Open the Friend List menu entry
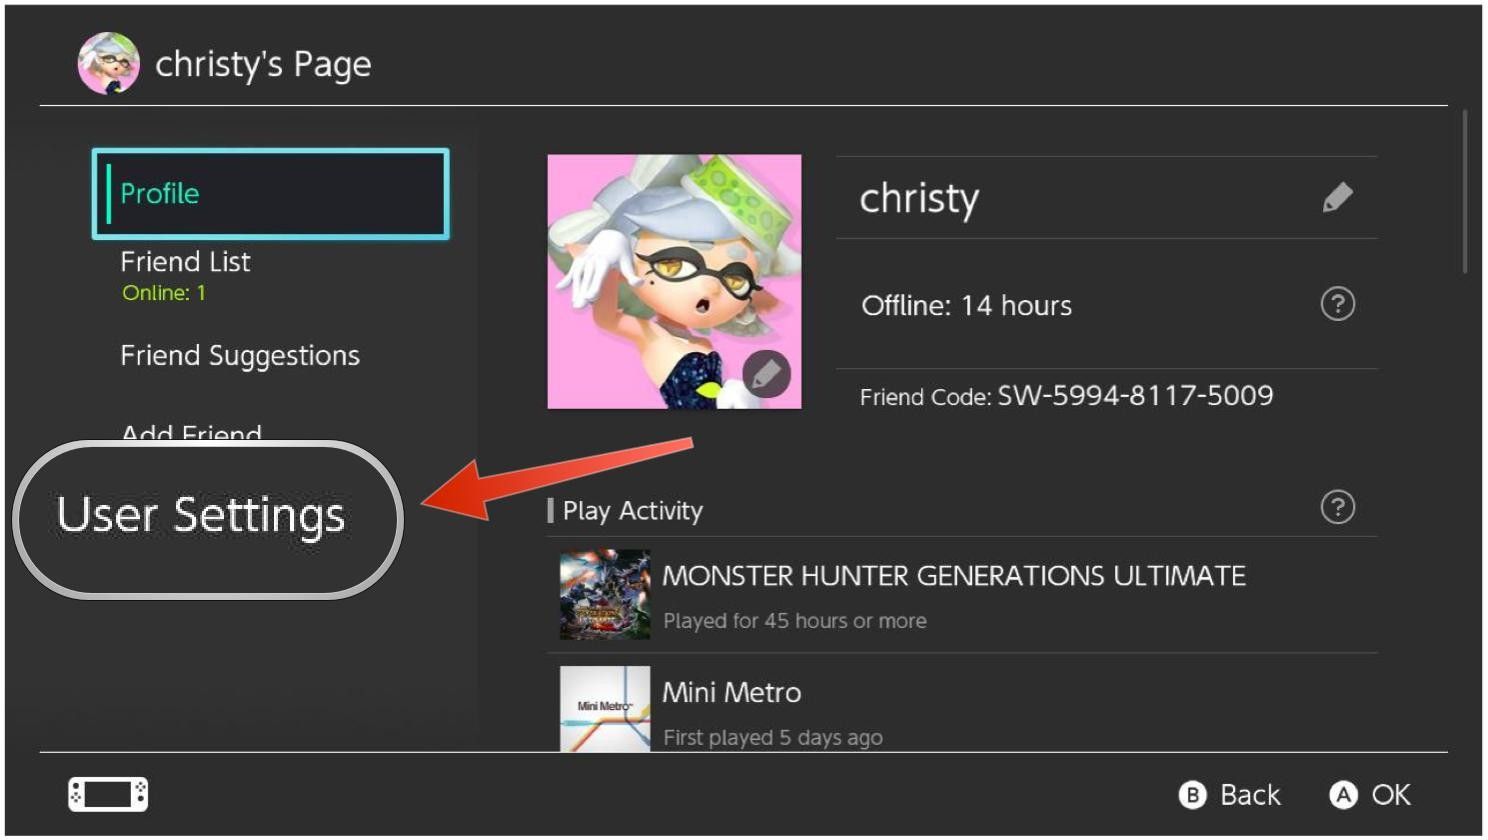This screenshot has height=840, width=1488. (x=186, y=263)
